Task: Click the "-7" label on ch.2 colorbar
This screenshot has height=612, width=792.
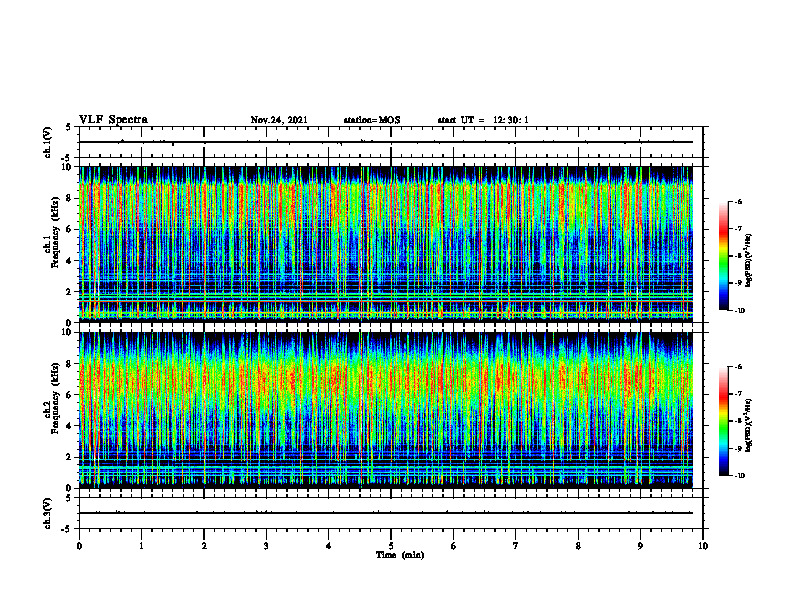Action: click(738, 394)
